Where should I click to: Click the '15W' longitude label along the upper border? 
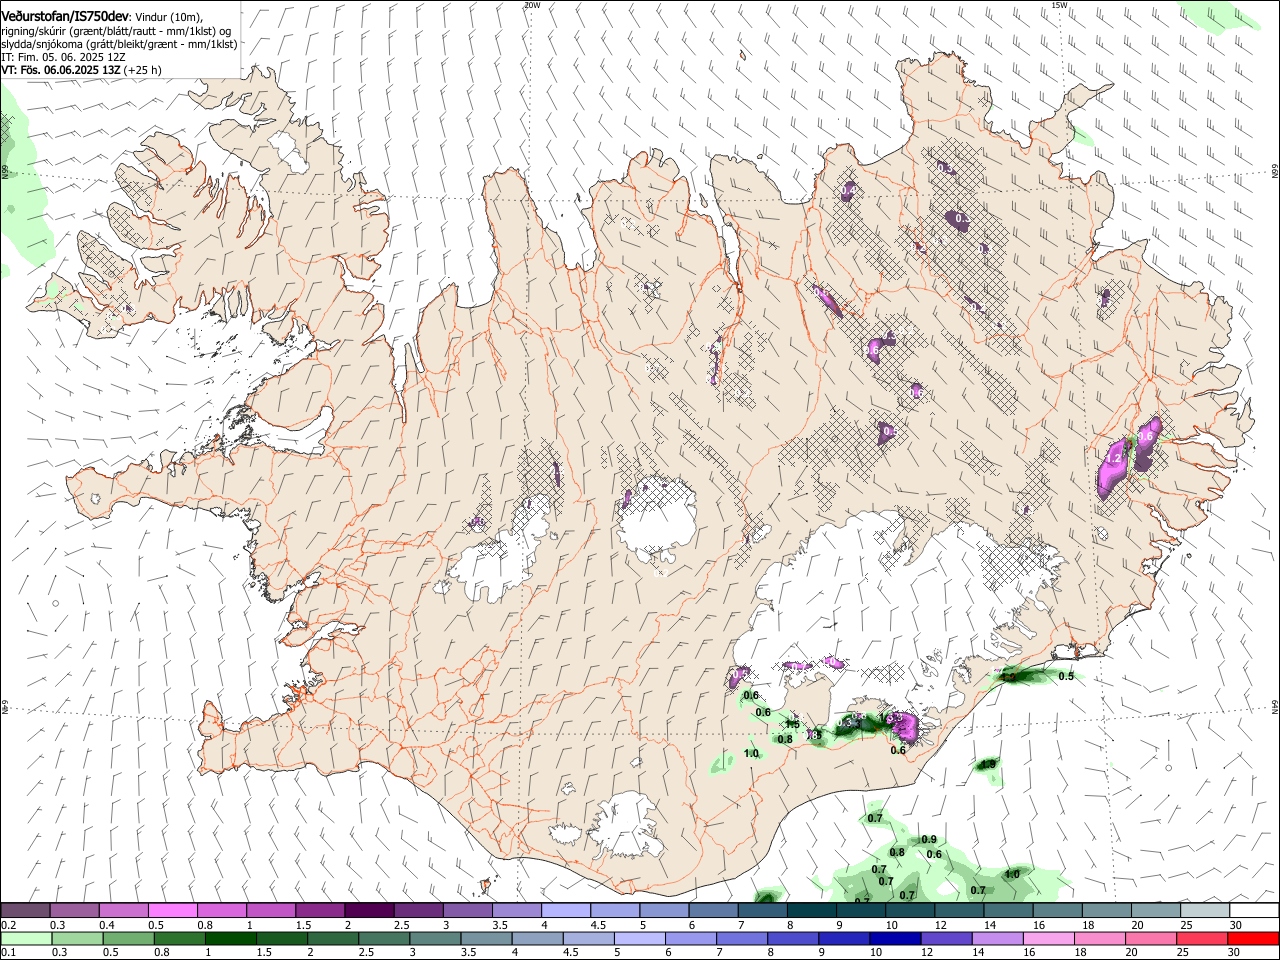pyautogui.click(x=1059, y=5)
